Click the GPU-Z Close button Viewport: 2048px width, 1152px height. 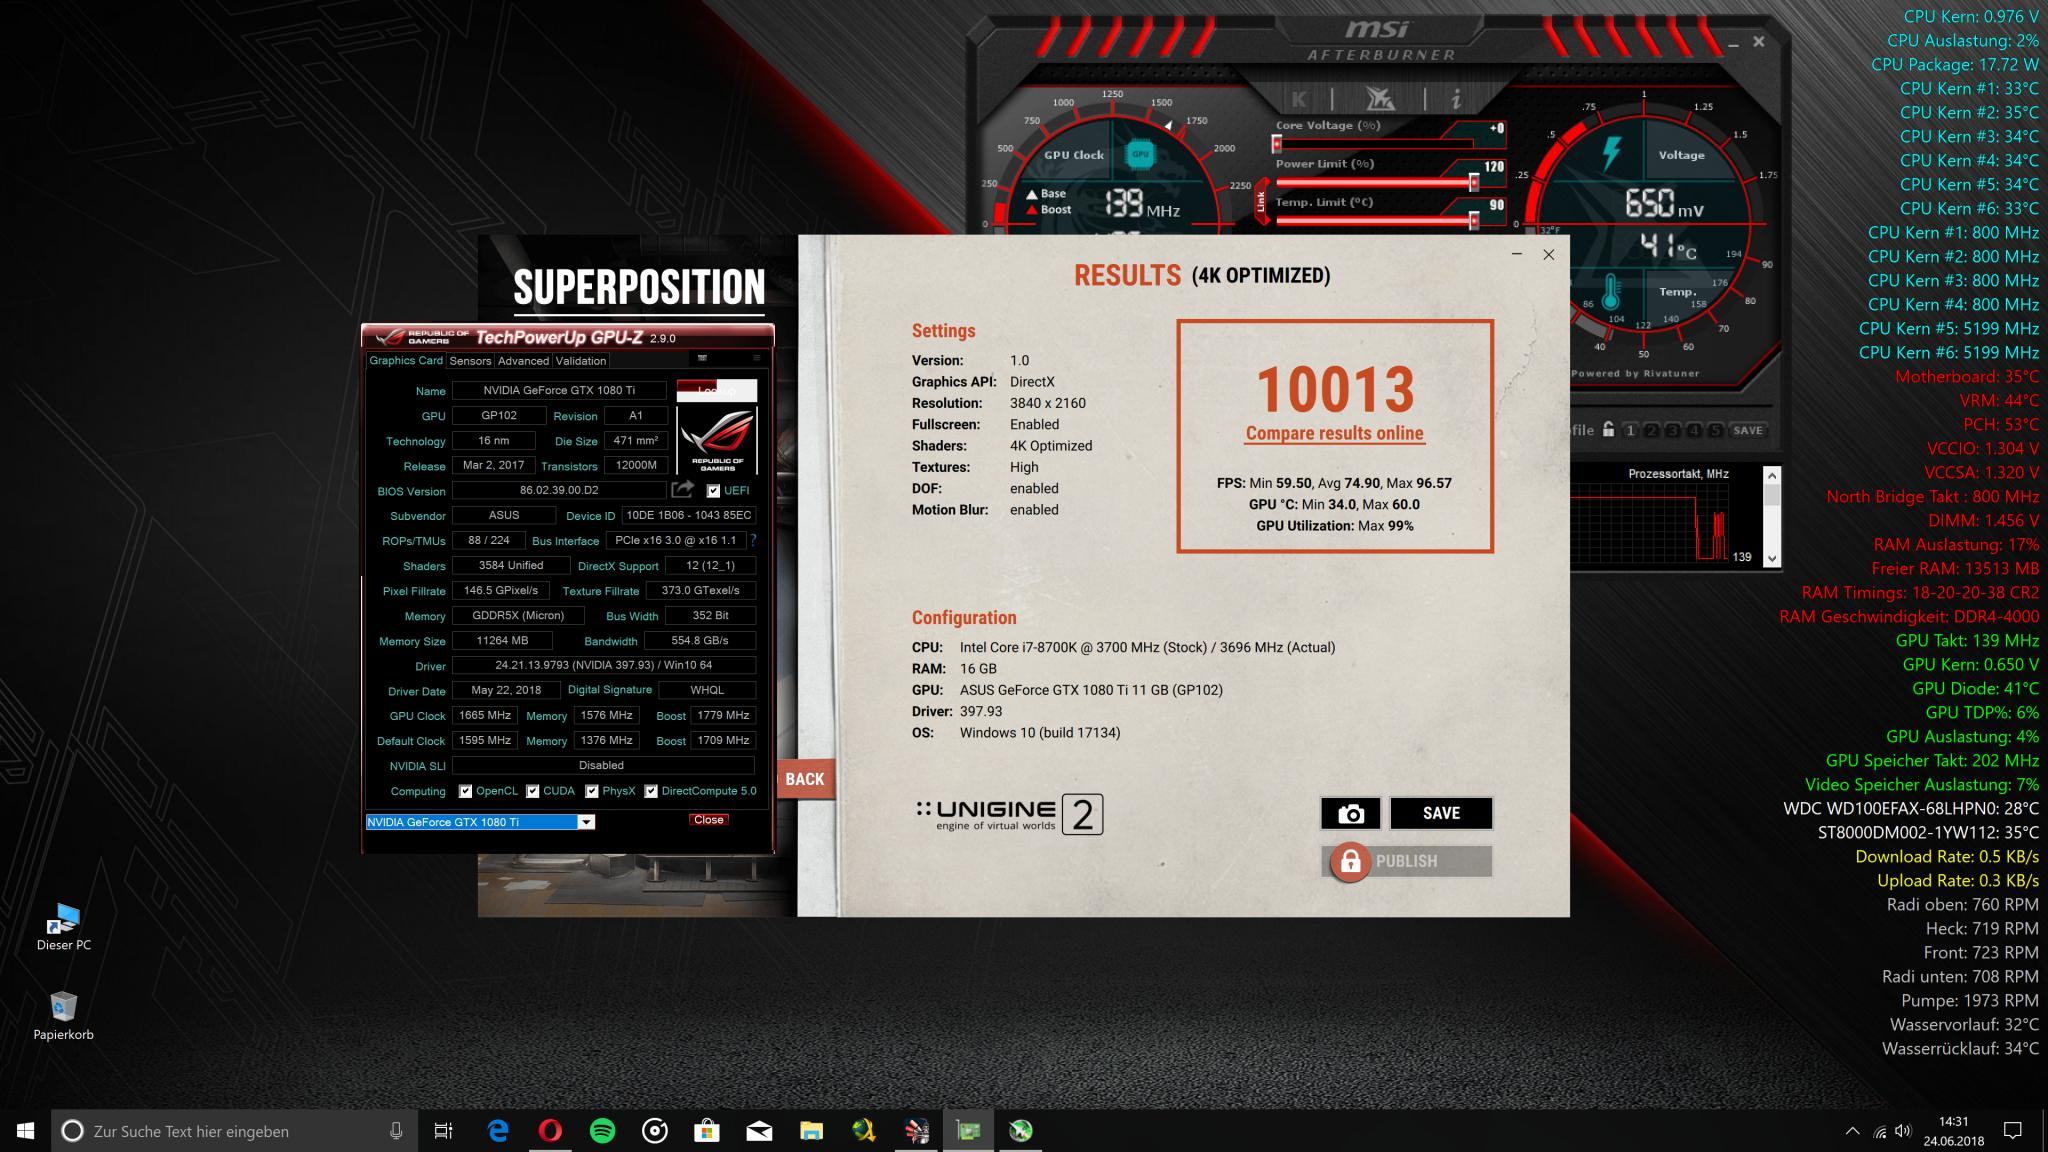pos(709,820)
